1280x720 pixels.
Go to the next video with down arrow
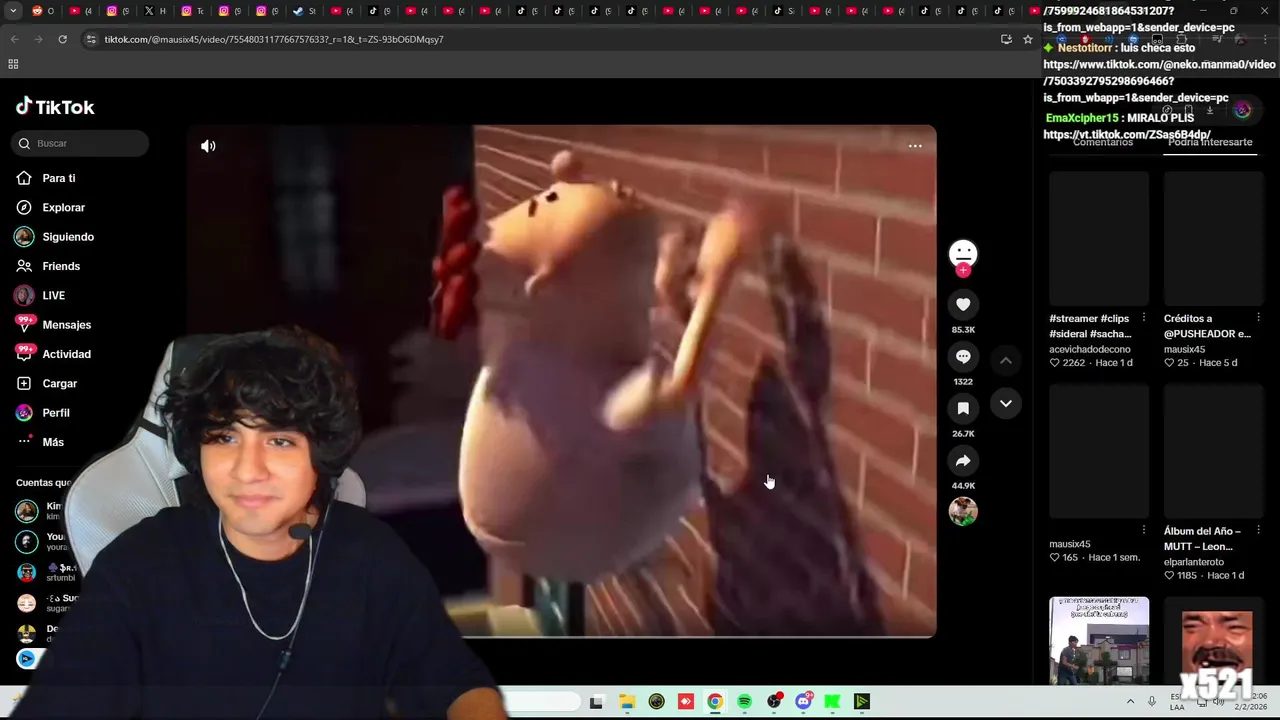[x=1006, y=404]
